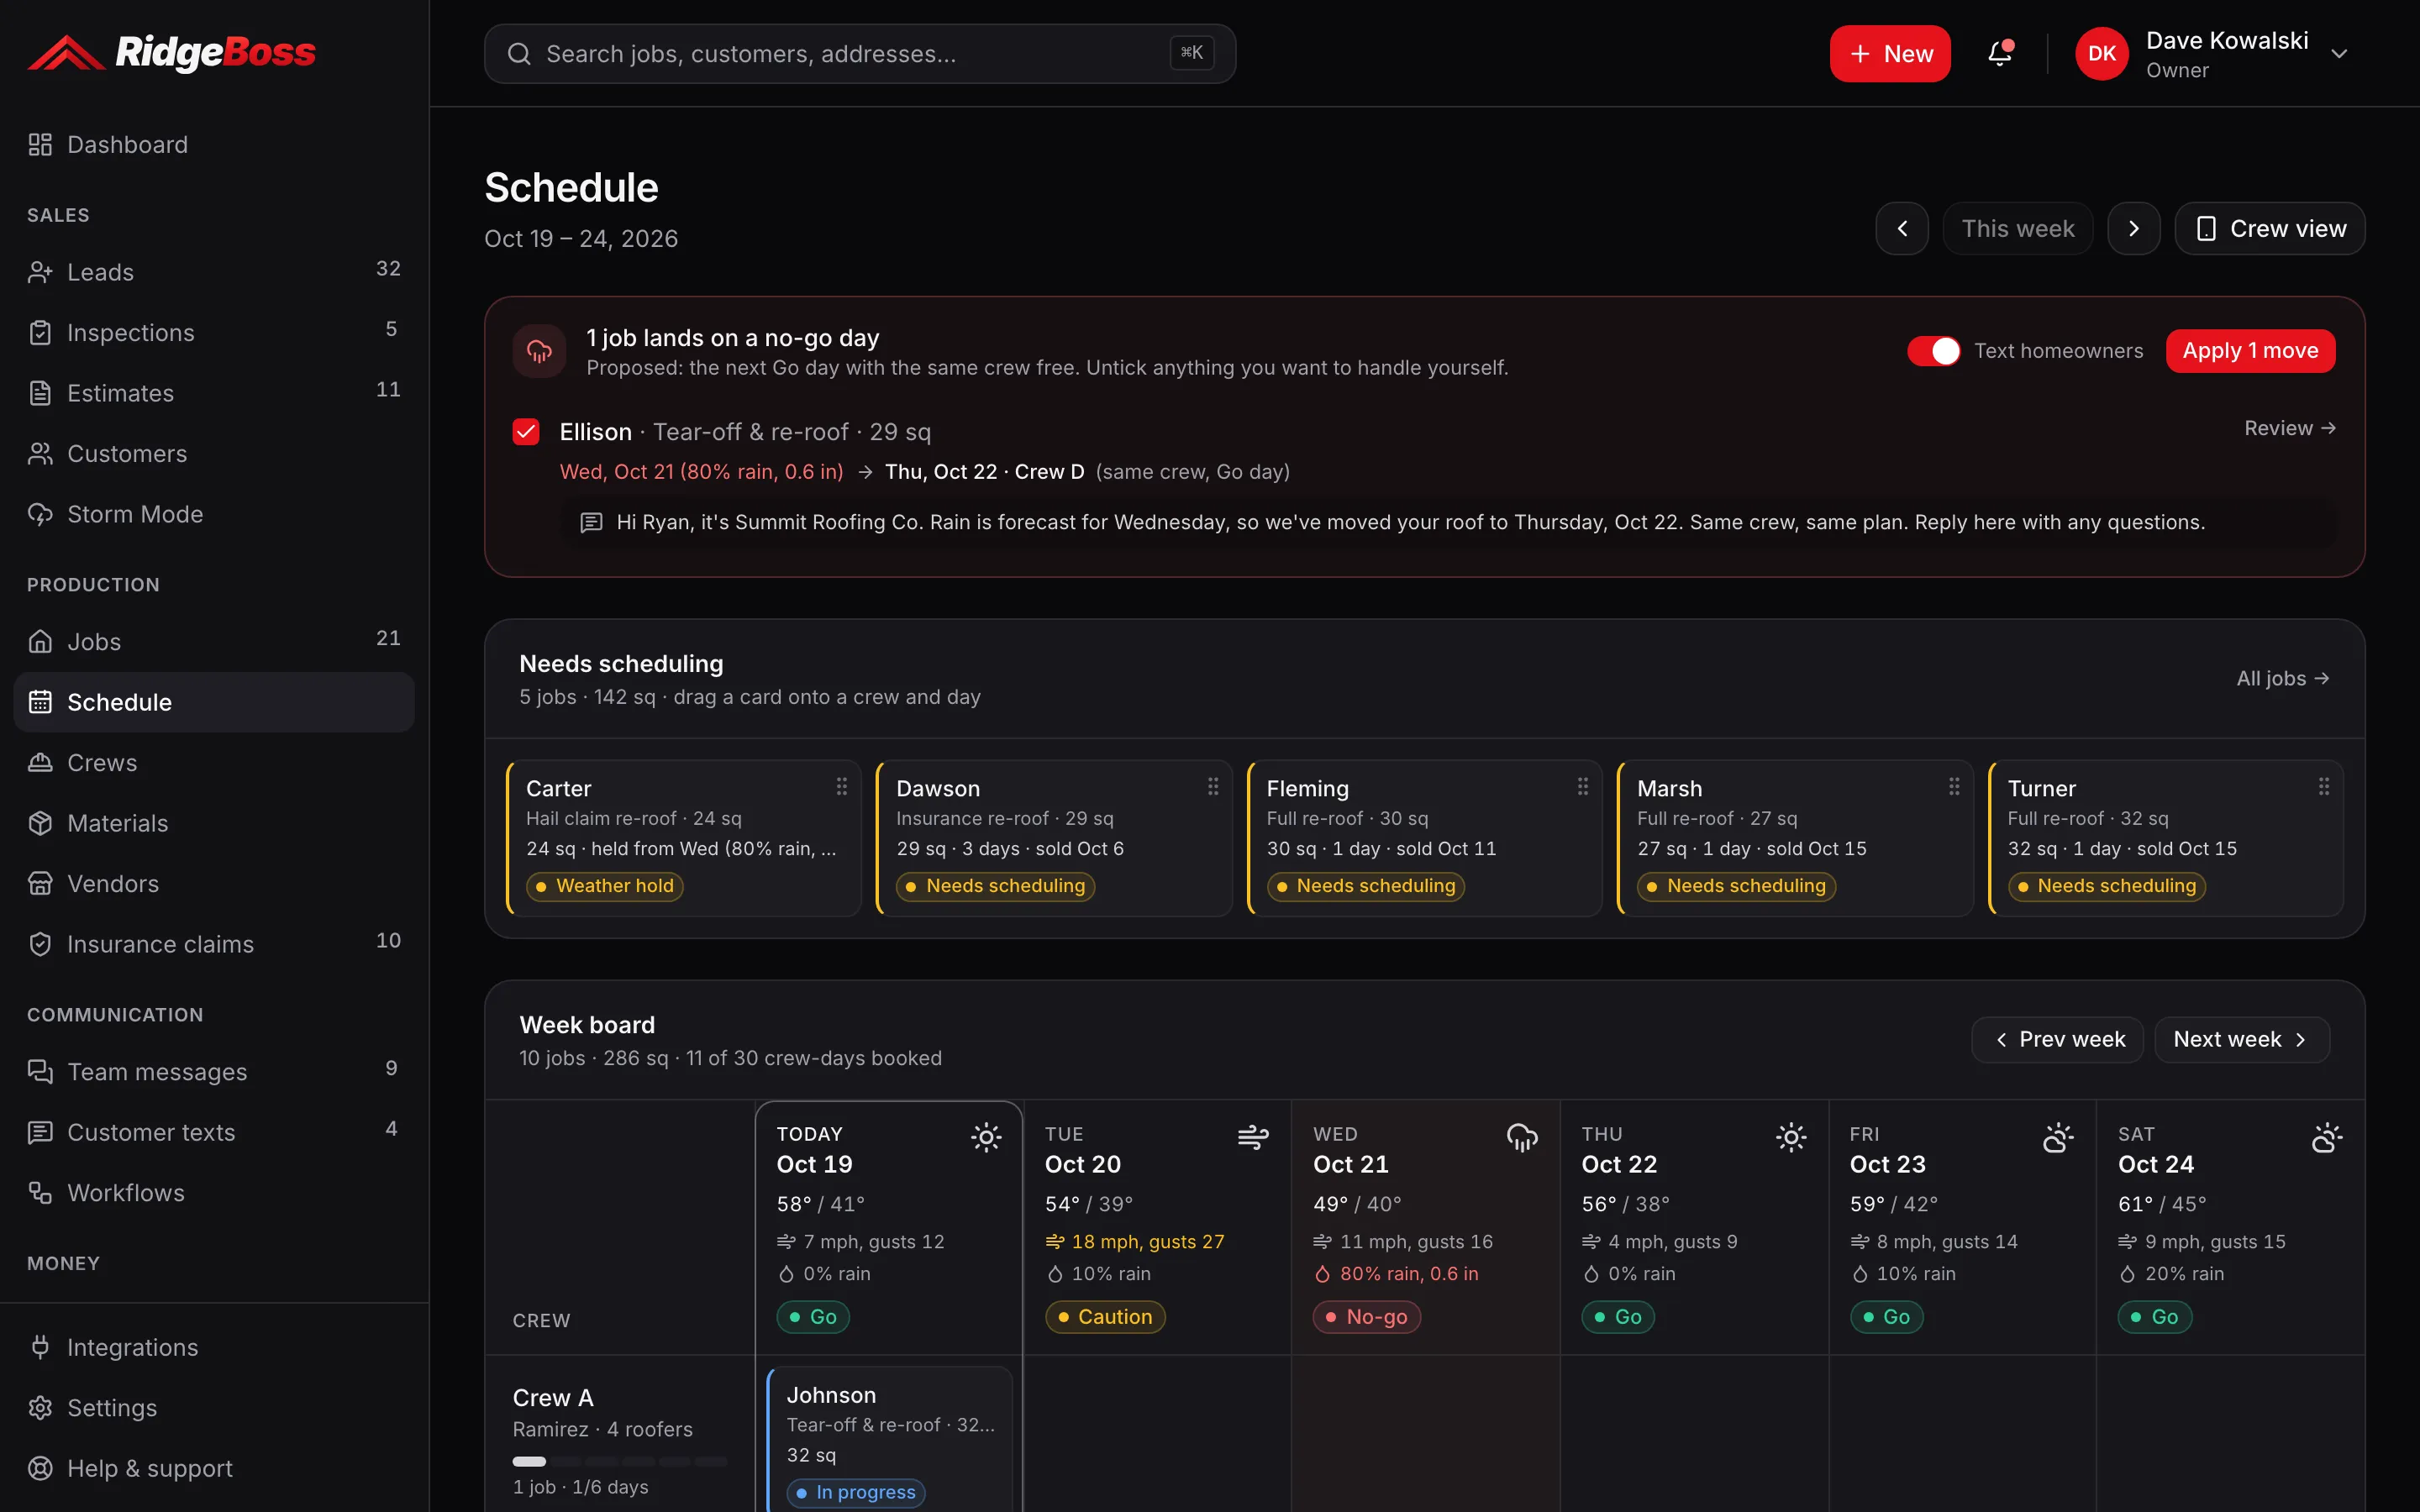Click the search magnifier icon
This screenshot has width=2420, height=1512.
pos(519,54)
